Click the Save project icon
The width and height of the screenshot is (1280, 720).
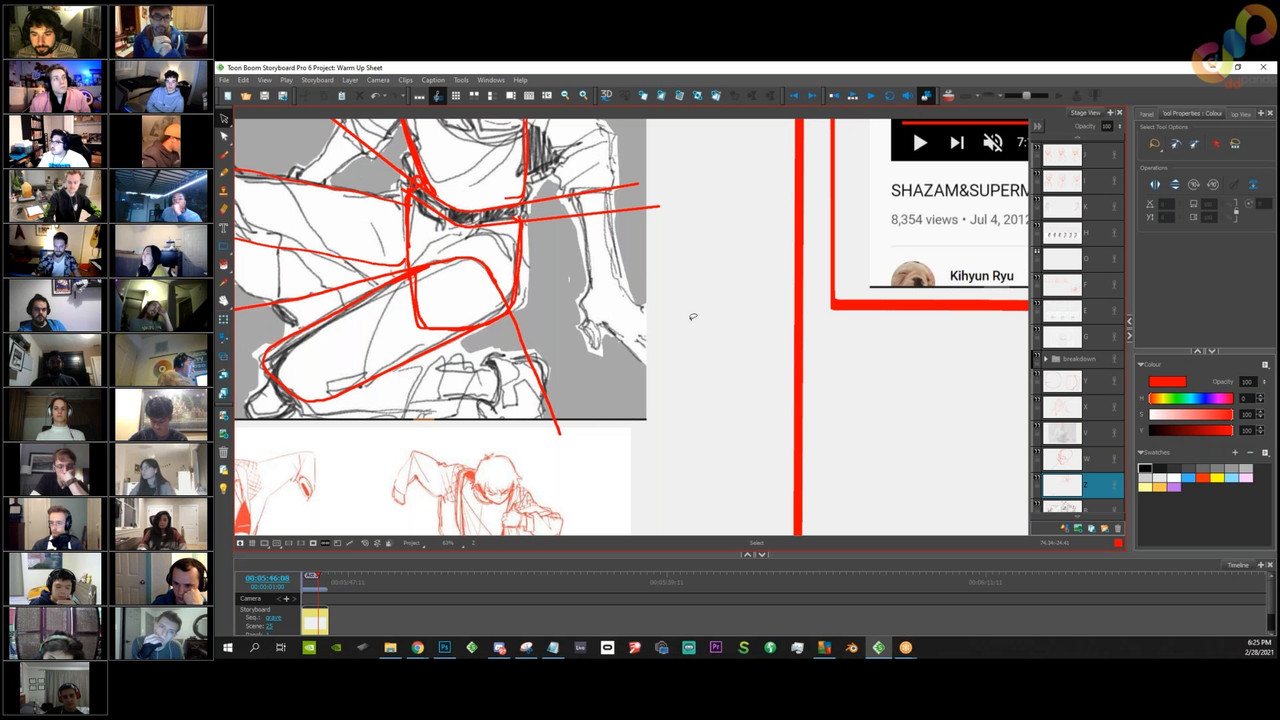coord(264,96)
